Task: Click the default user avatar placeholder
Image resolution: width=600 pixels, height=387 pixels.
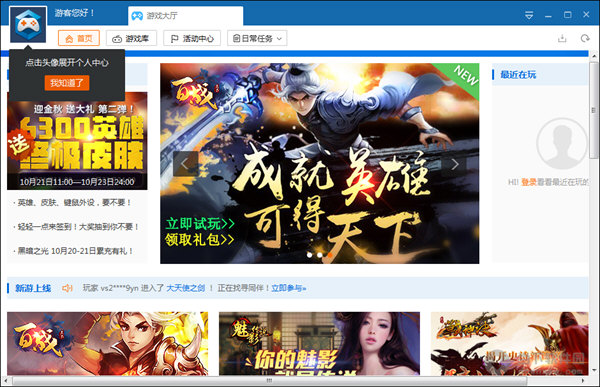Action: [561, 144]
